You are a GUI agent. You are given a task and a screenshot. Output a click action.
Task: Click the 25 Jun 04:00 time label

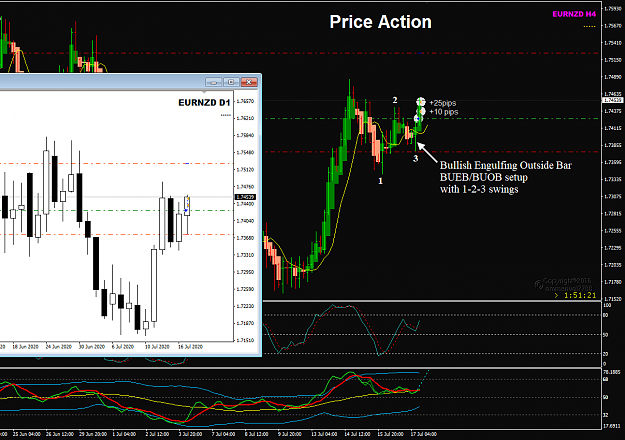(x=26, y=434)
